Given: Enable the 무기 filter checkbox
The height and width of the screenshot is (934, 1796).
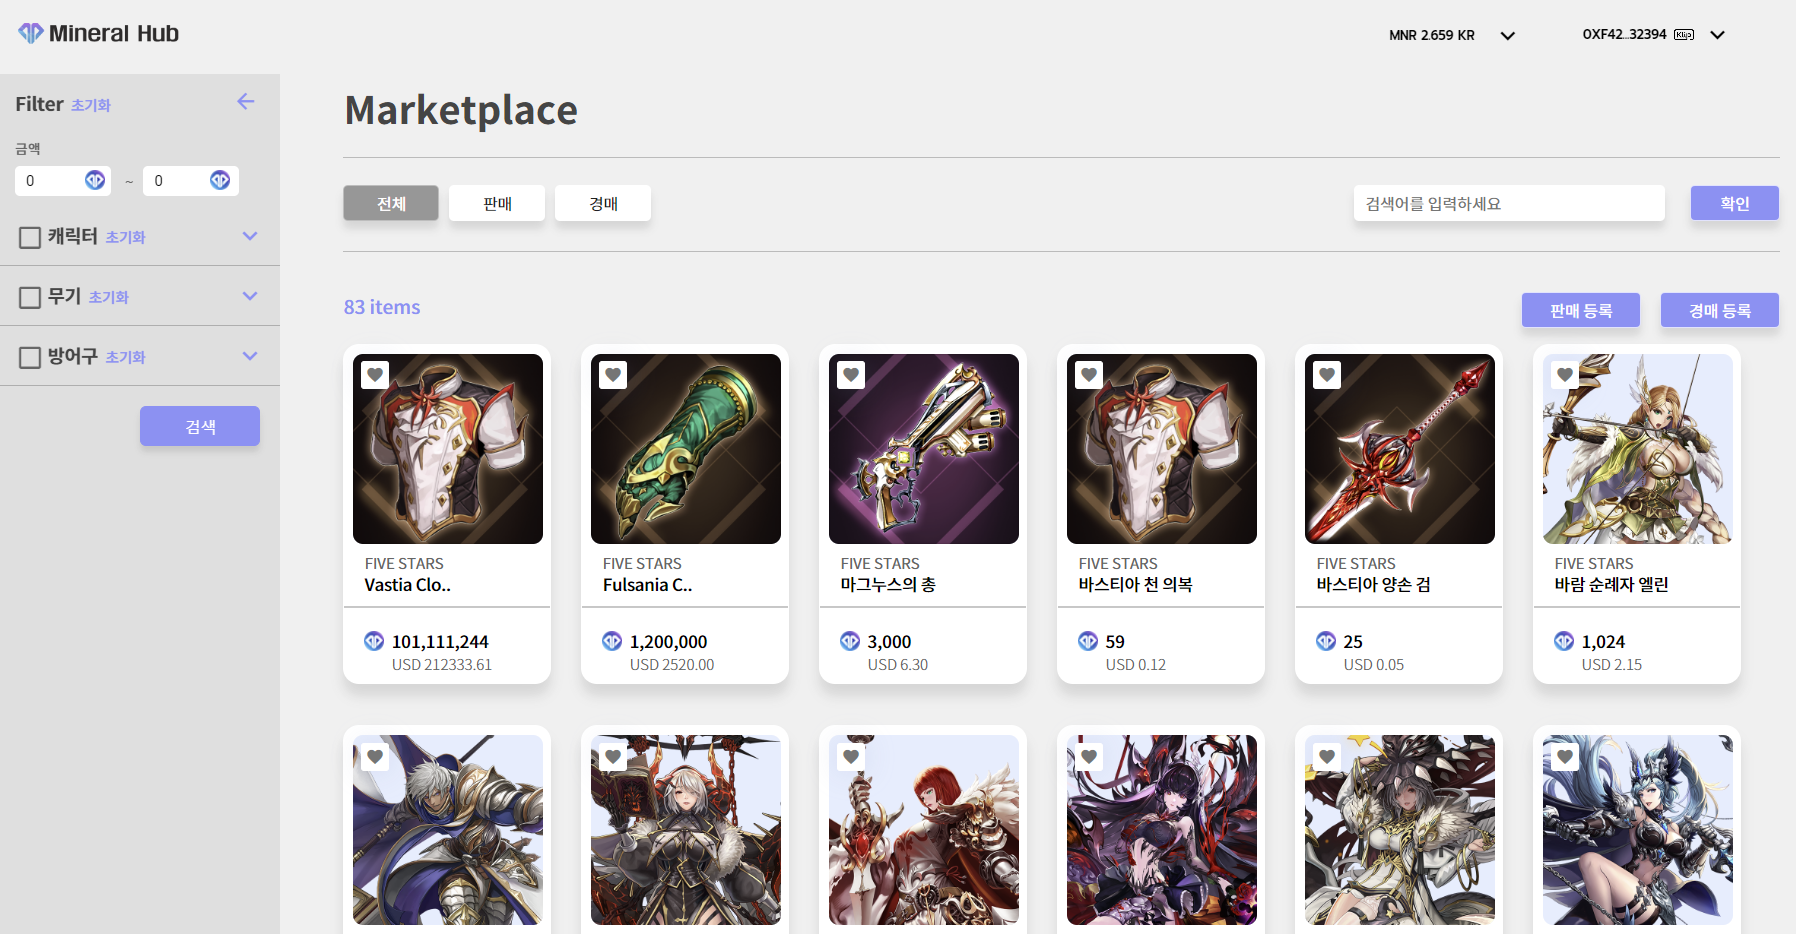Looking at the screenshot, I should pyautogui.click(x=30, y=297).
